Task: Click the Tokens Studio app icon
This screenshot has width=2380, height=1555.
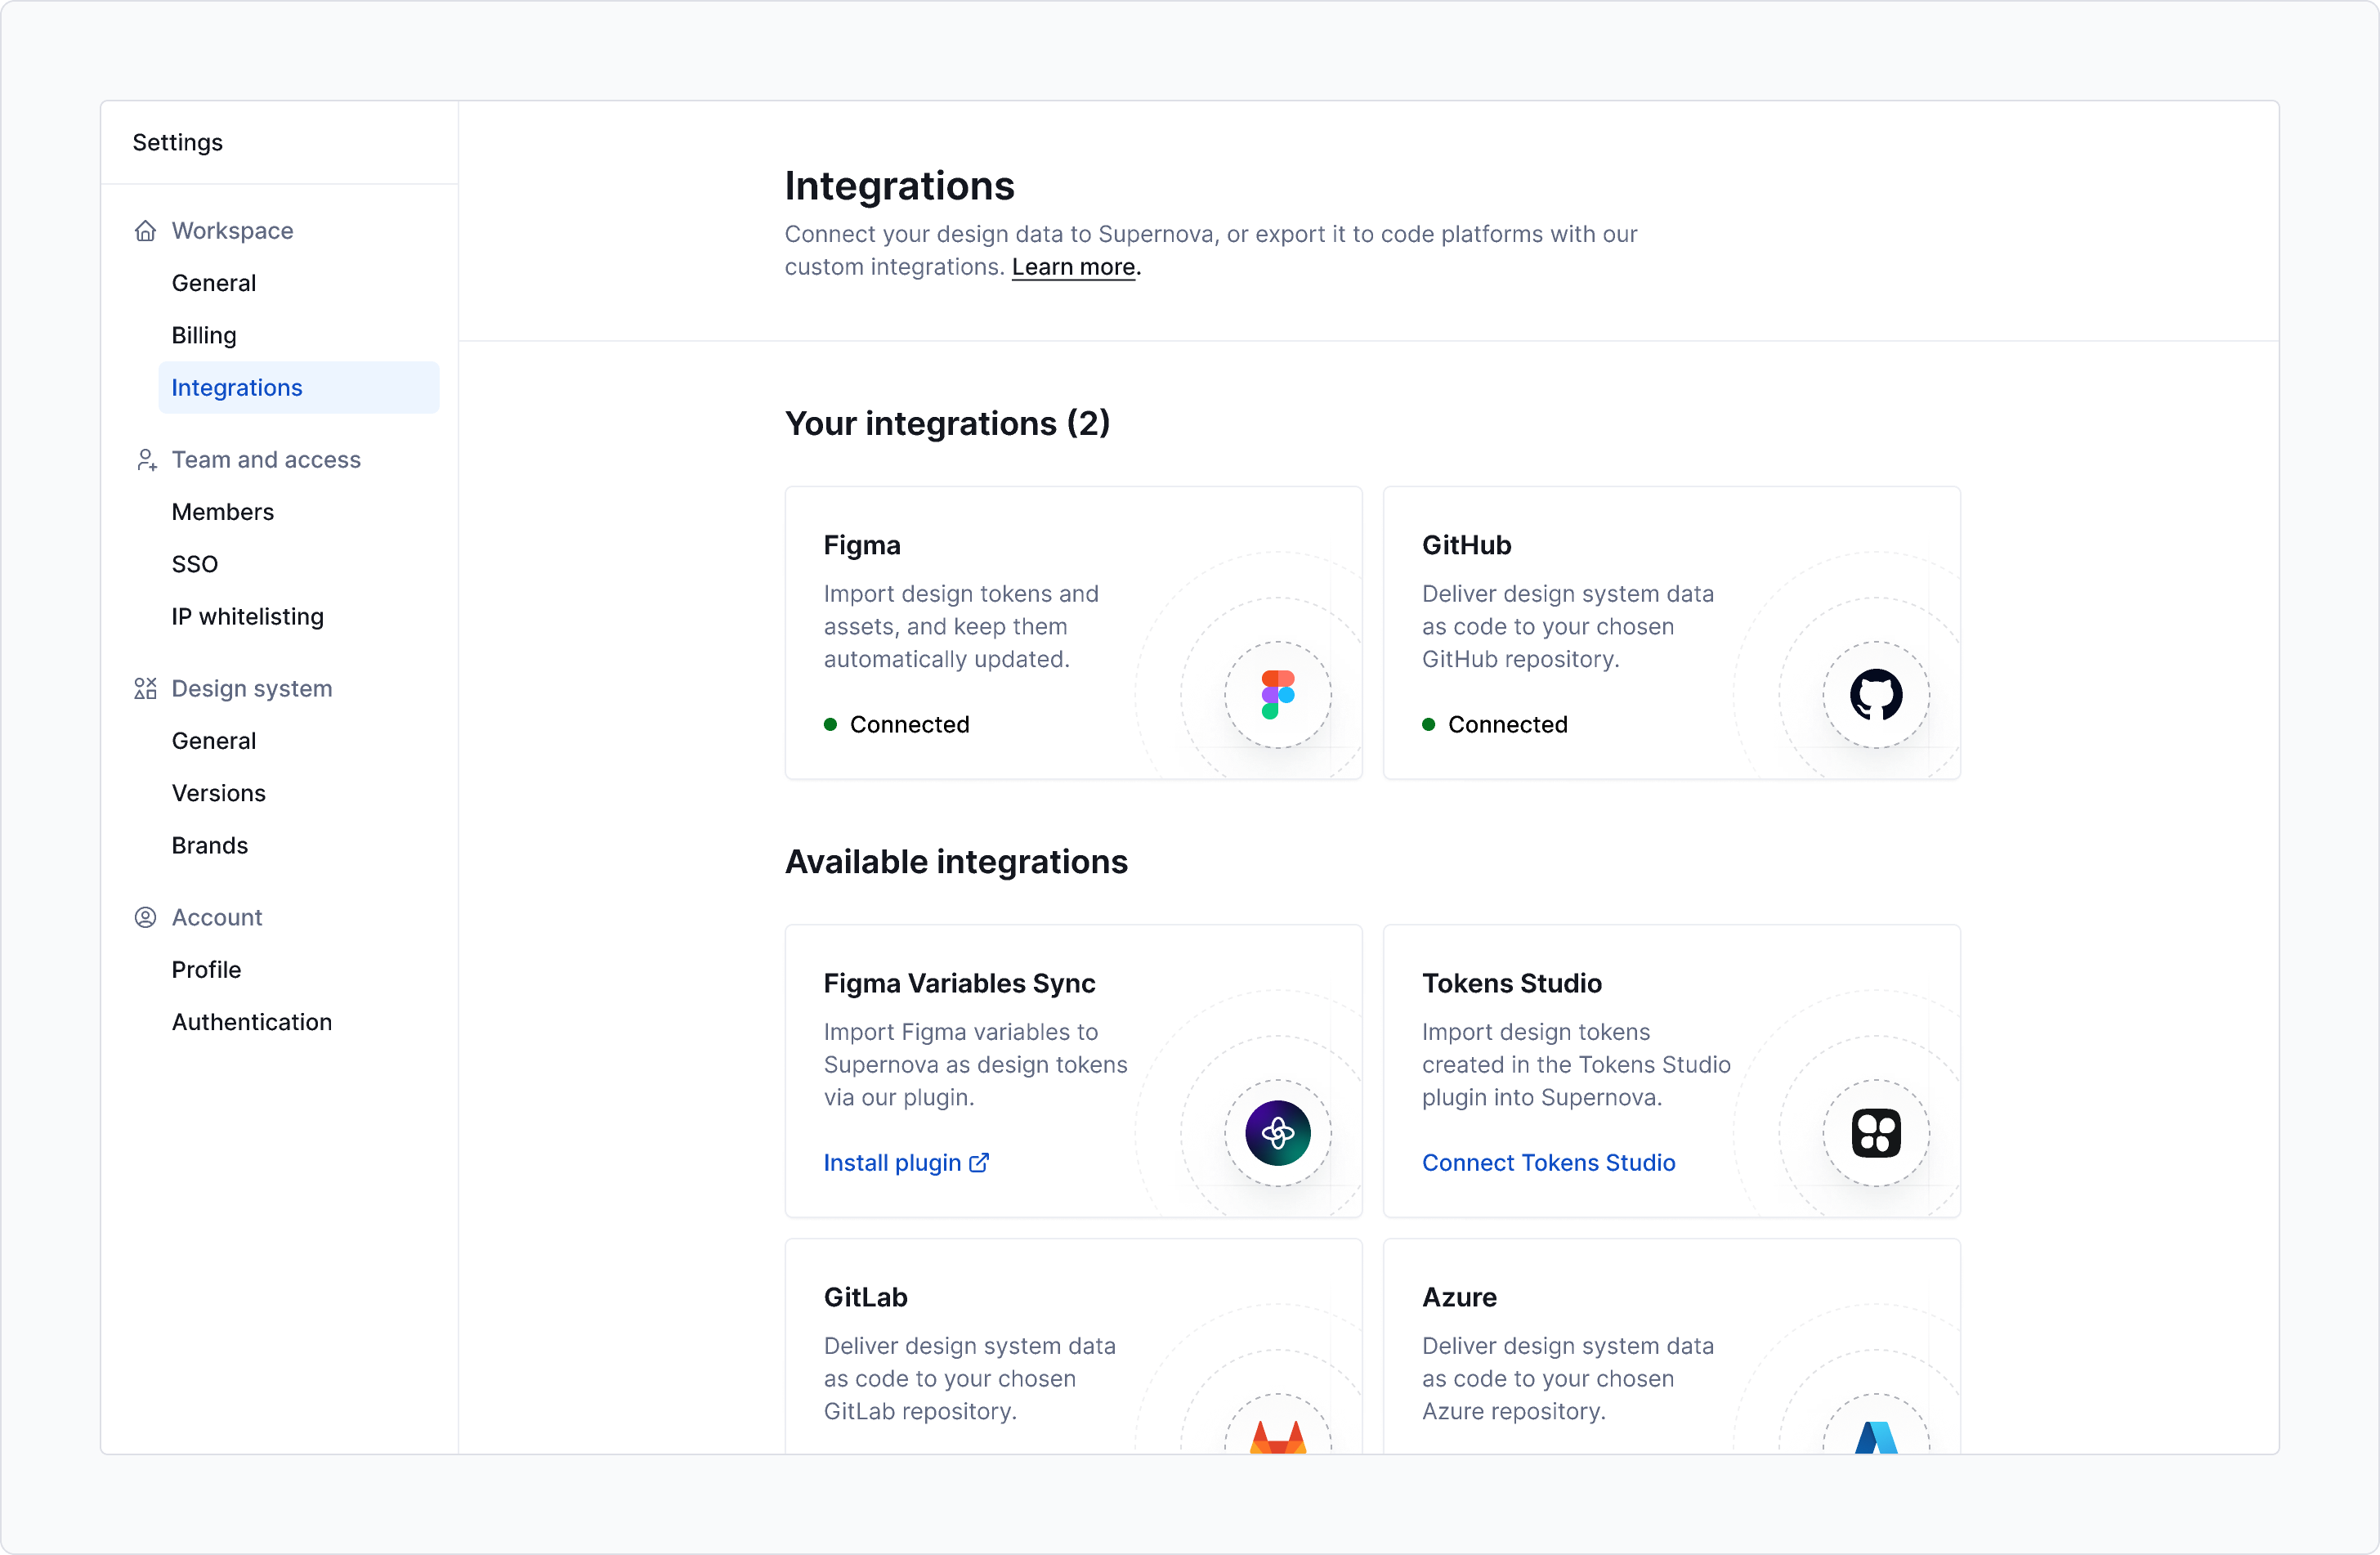Action: [1876, 1133]
